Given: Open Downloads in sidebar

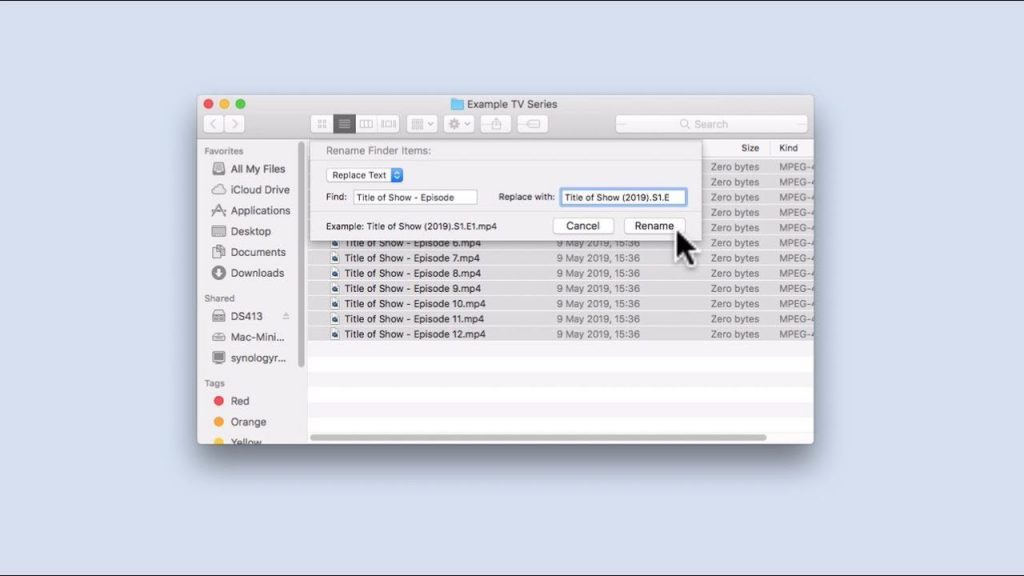Looking at the screenshot, I should click(x=248, y=273).
